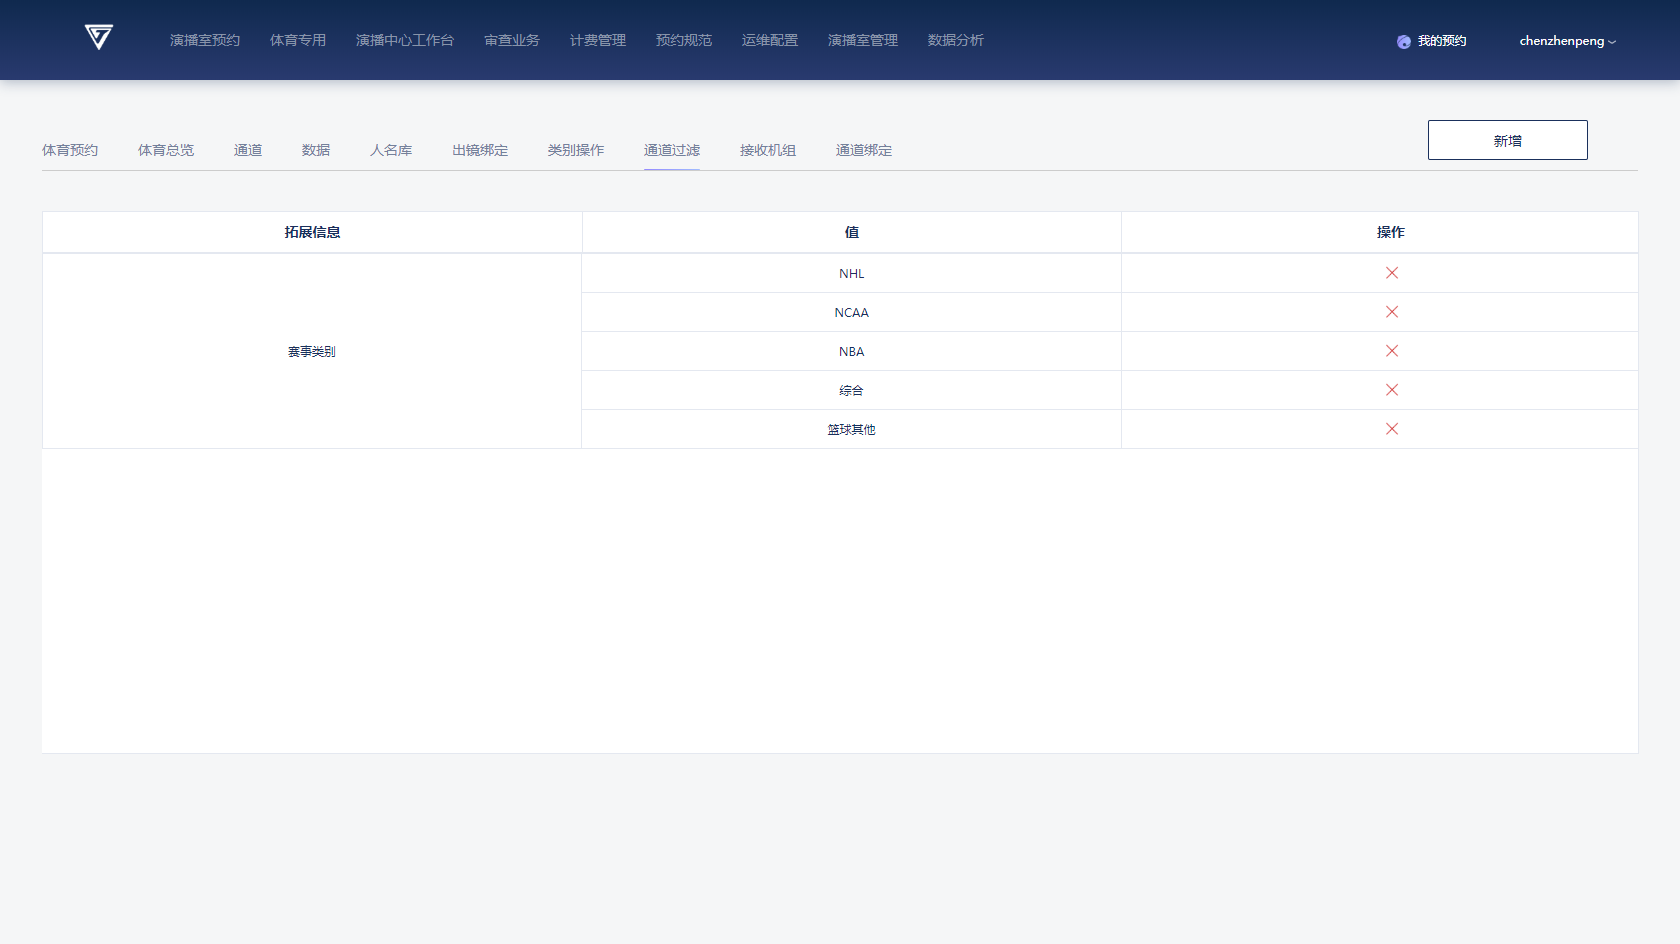The height and width of the screenshot is (944, 1680).
Task: Remove 篮球其他 using the red X
Action: [x=1391, y=429]
